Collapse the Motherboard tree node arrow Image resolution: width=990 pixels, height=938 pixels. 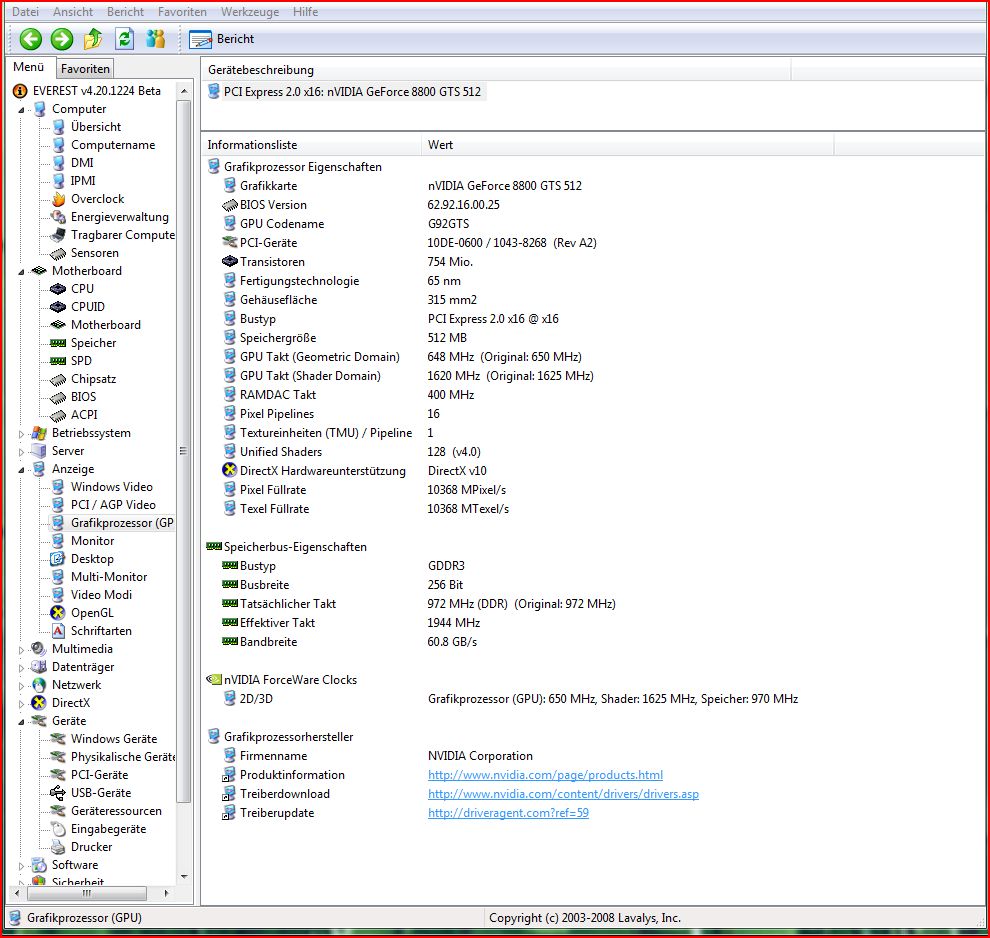click(x=21, y=271)
